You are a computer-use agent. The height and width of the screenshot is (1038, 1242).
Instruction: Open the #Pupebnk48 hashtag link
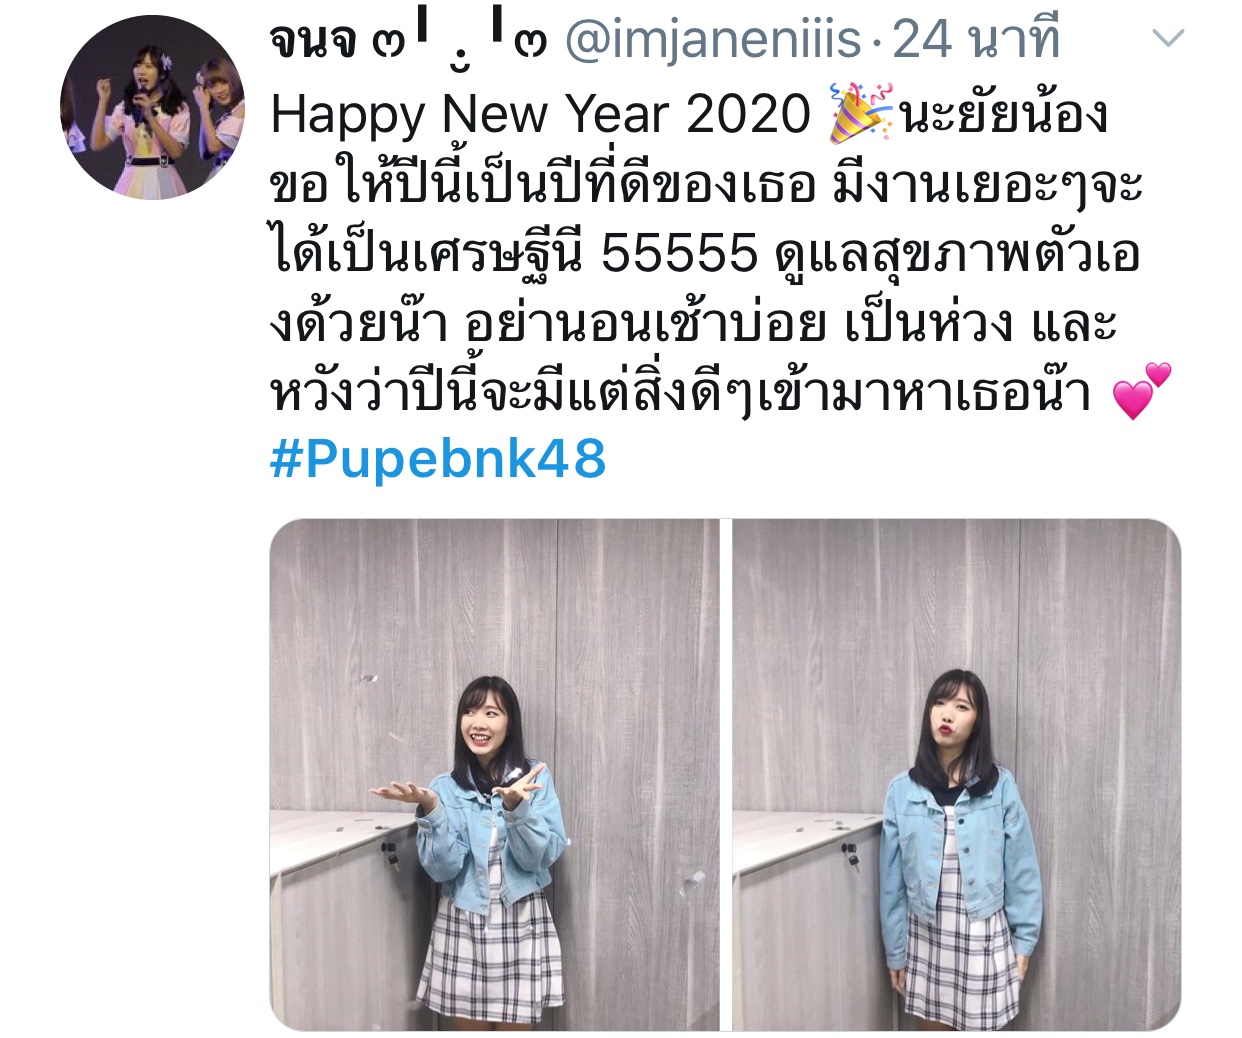[438, 459]
